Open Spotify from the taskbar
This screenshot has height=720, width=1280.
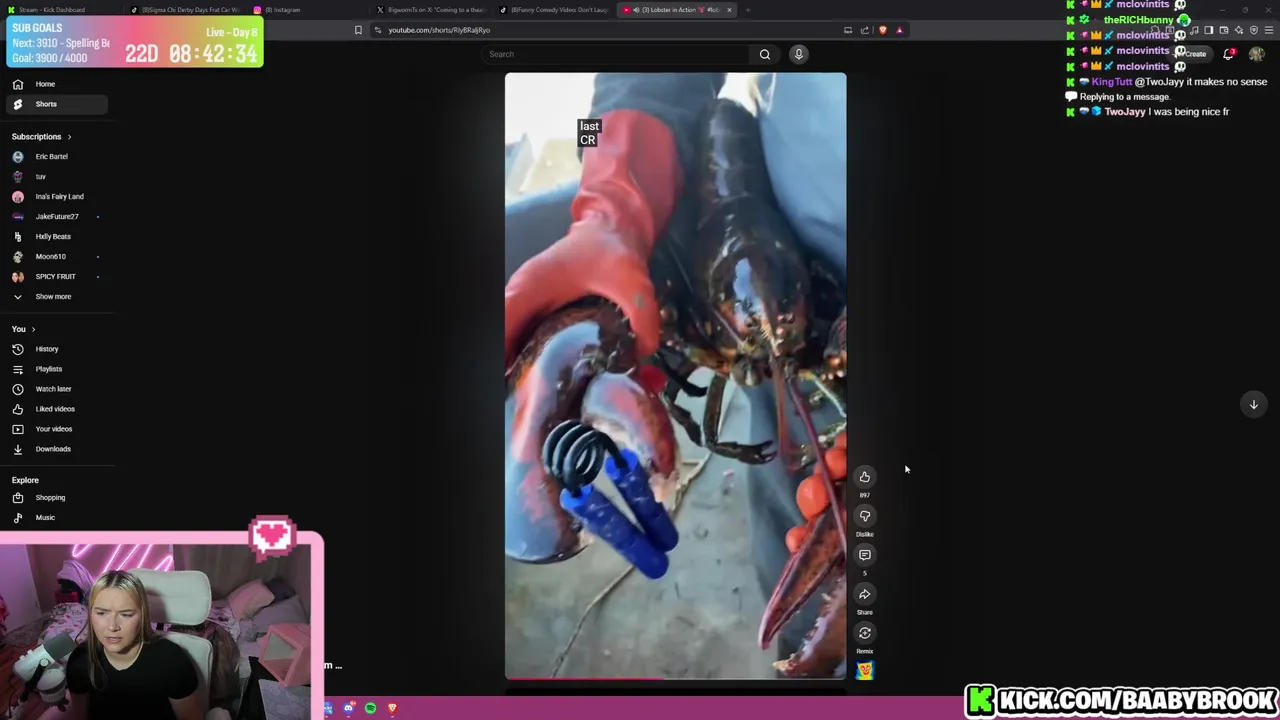pos(370,708)
